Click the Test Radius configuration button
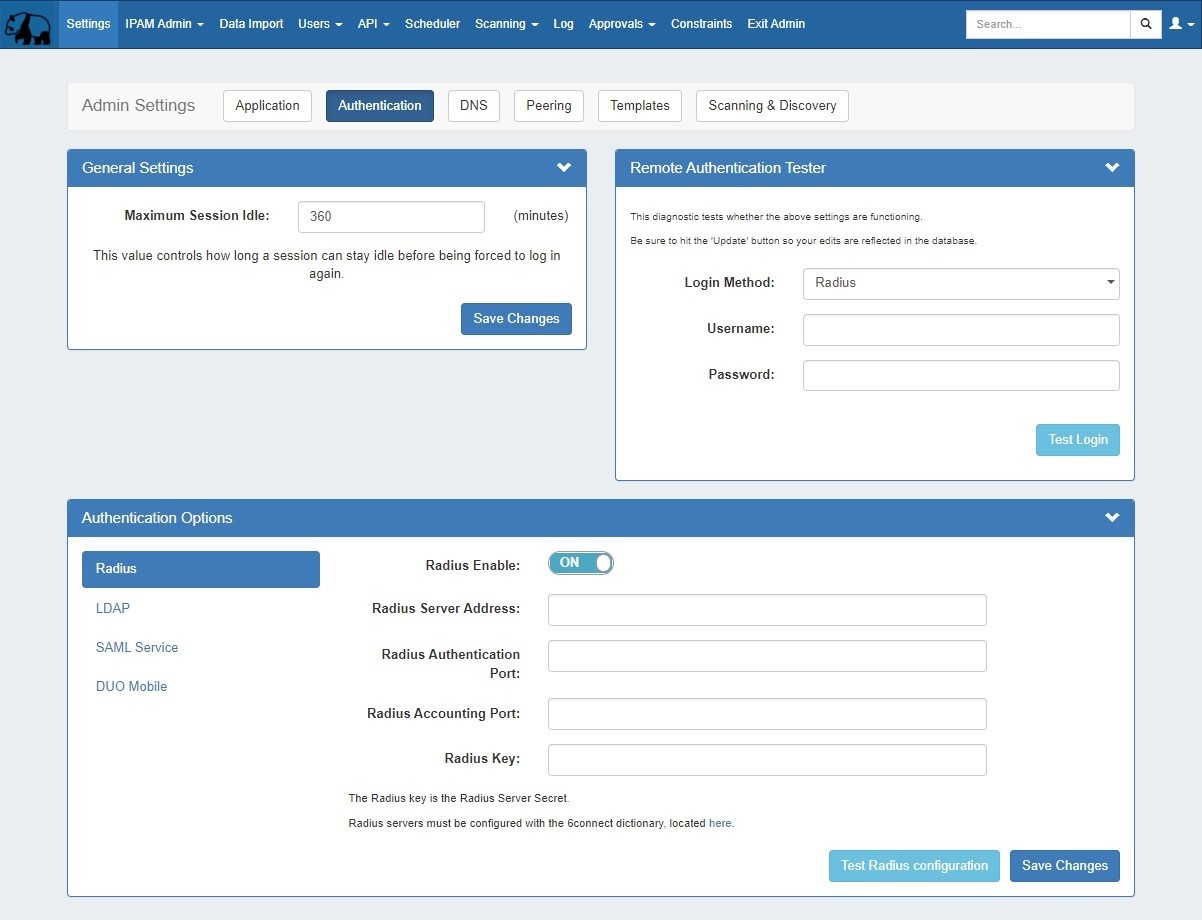This screenshot has width=1202, height=920. tap(914, 866)
